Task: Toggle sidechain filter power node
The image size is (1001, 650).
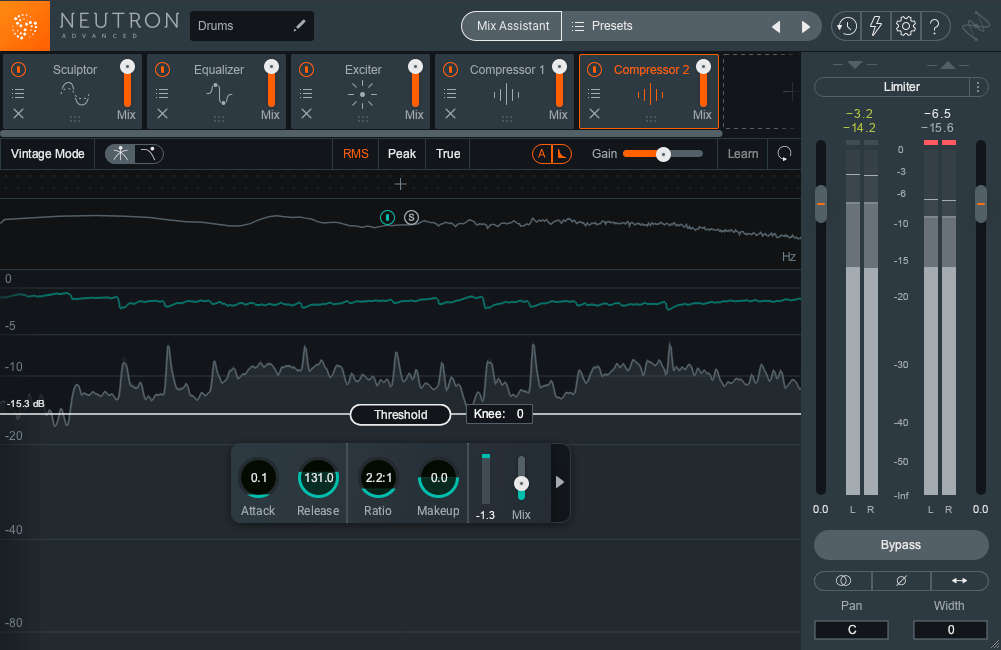Action: pos(388,218)
